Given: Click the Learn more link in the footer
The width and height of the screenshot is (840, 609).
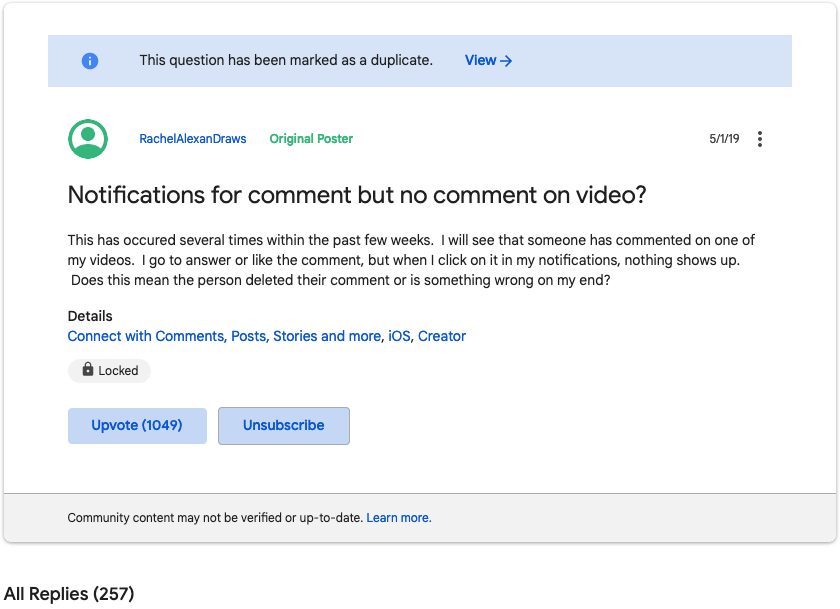Looking at the screenshot, I should (398, 517).
